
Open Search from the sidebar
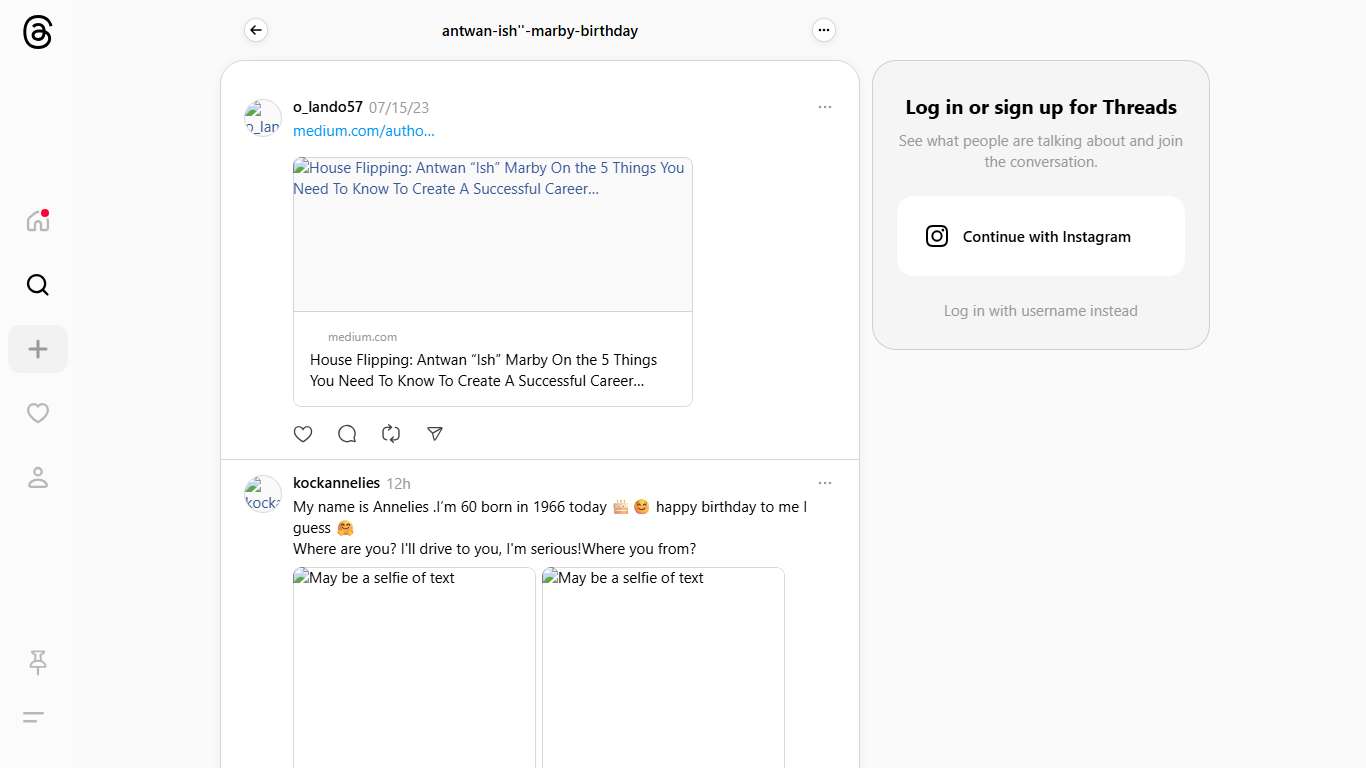point(38,285)
